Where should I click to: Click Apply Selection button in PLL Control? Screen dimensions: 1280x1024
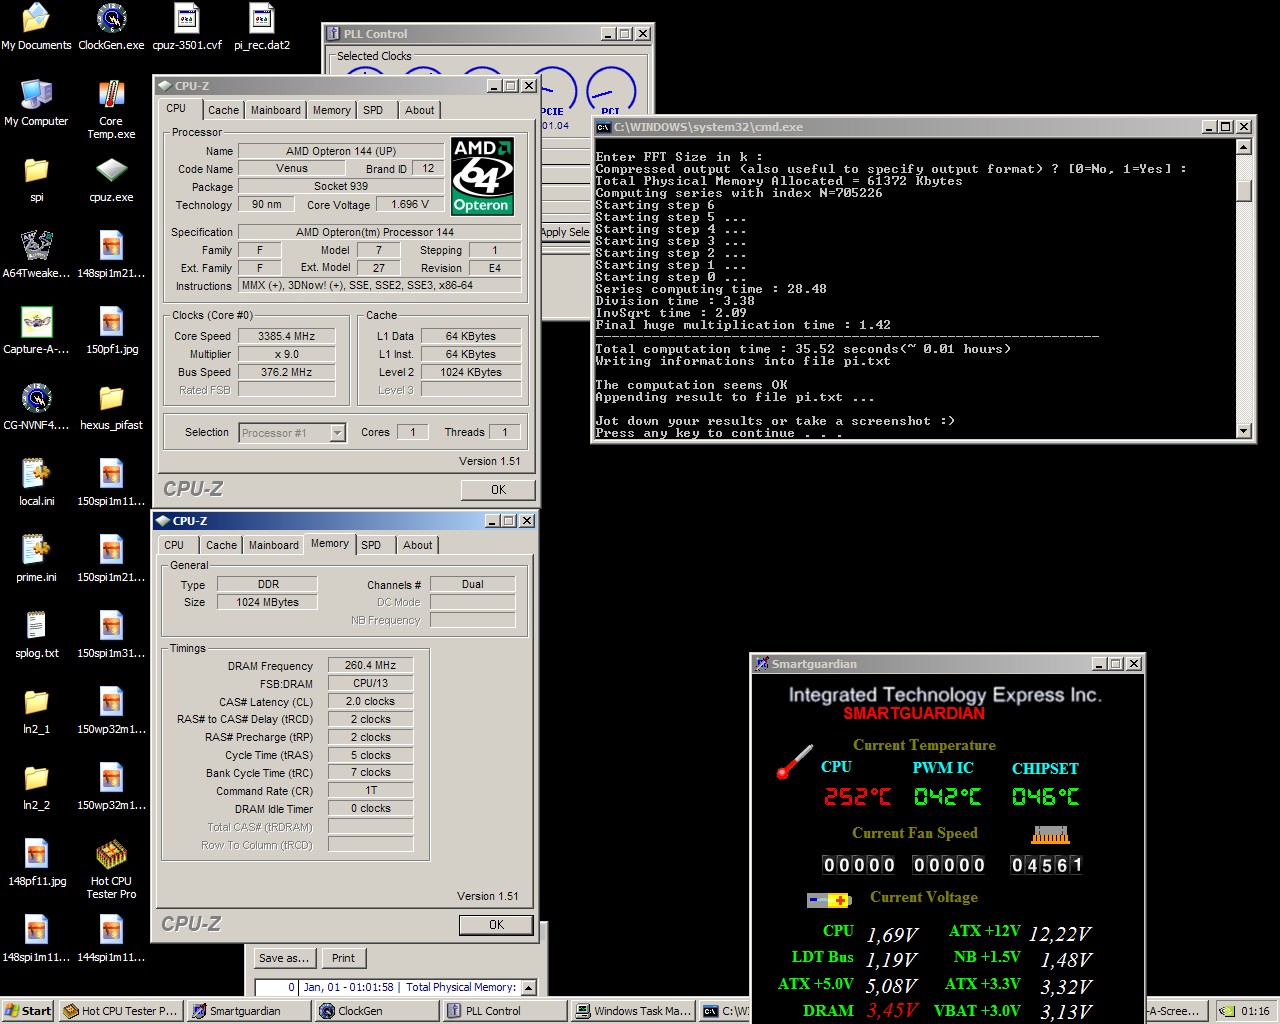pyautogui.click(x=565, y=232)
